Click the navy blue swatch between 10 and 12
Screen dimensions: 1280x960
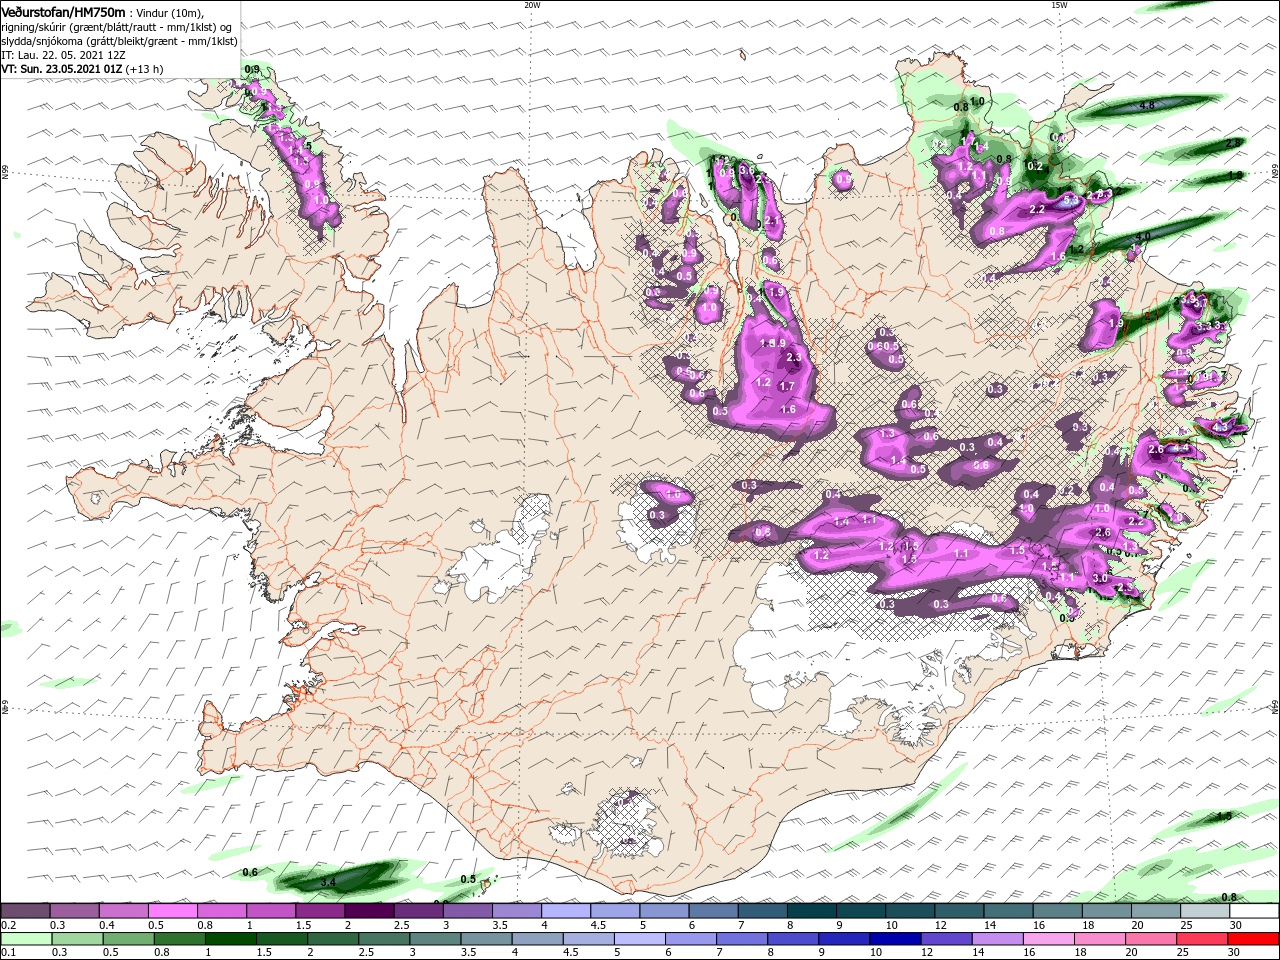click(x=894, y=939)
